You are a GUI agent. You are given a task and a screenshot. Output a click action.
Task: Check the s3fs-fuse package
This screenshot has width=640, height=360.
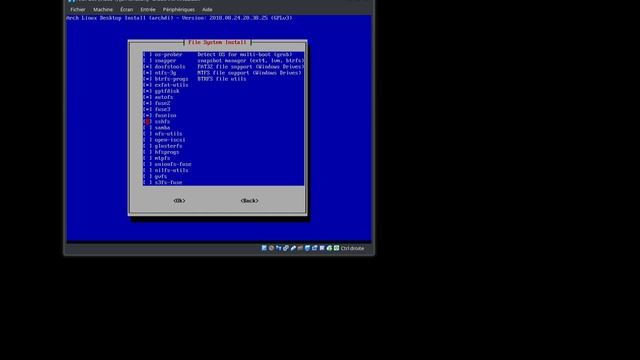click(148, 182)
